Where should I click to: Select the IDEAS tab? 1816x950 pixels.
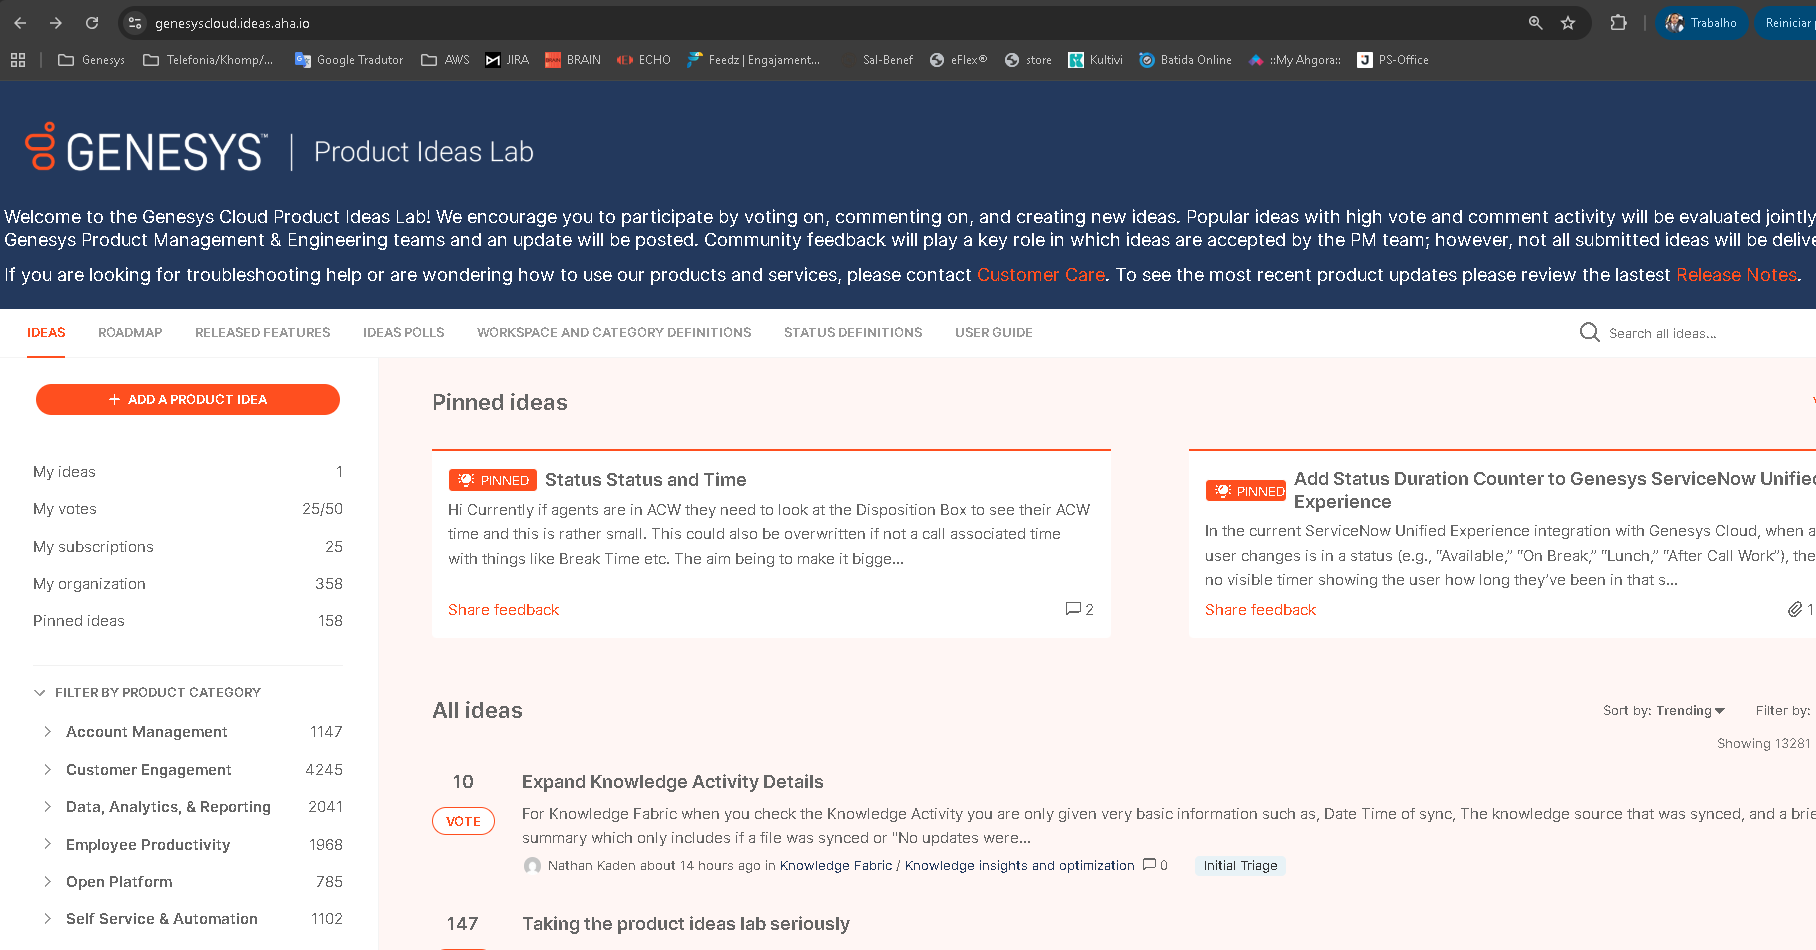pyautogui.click(x=46, y=333)
